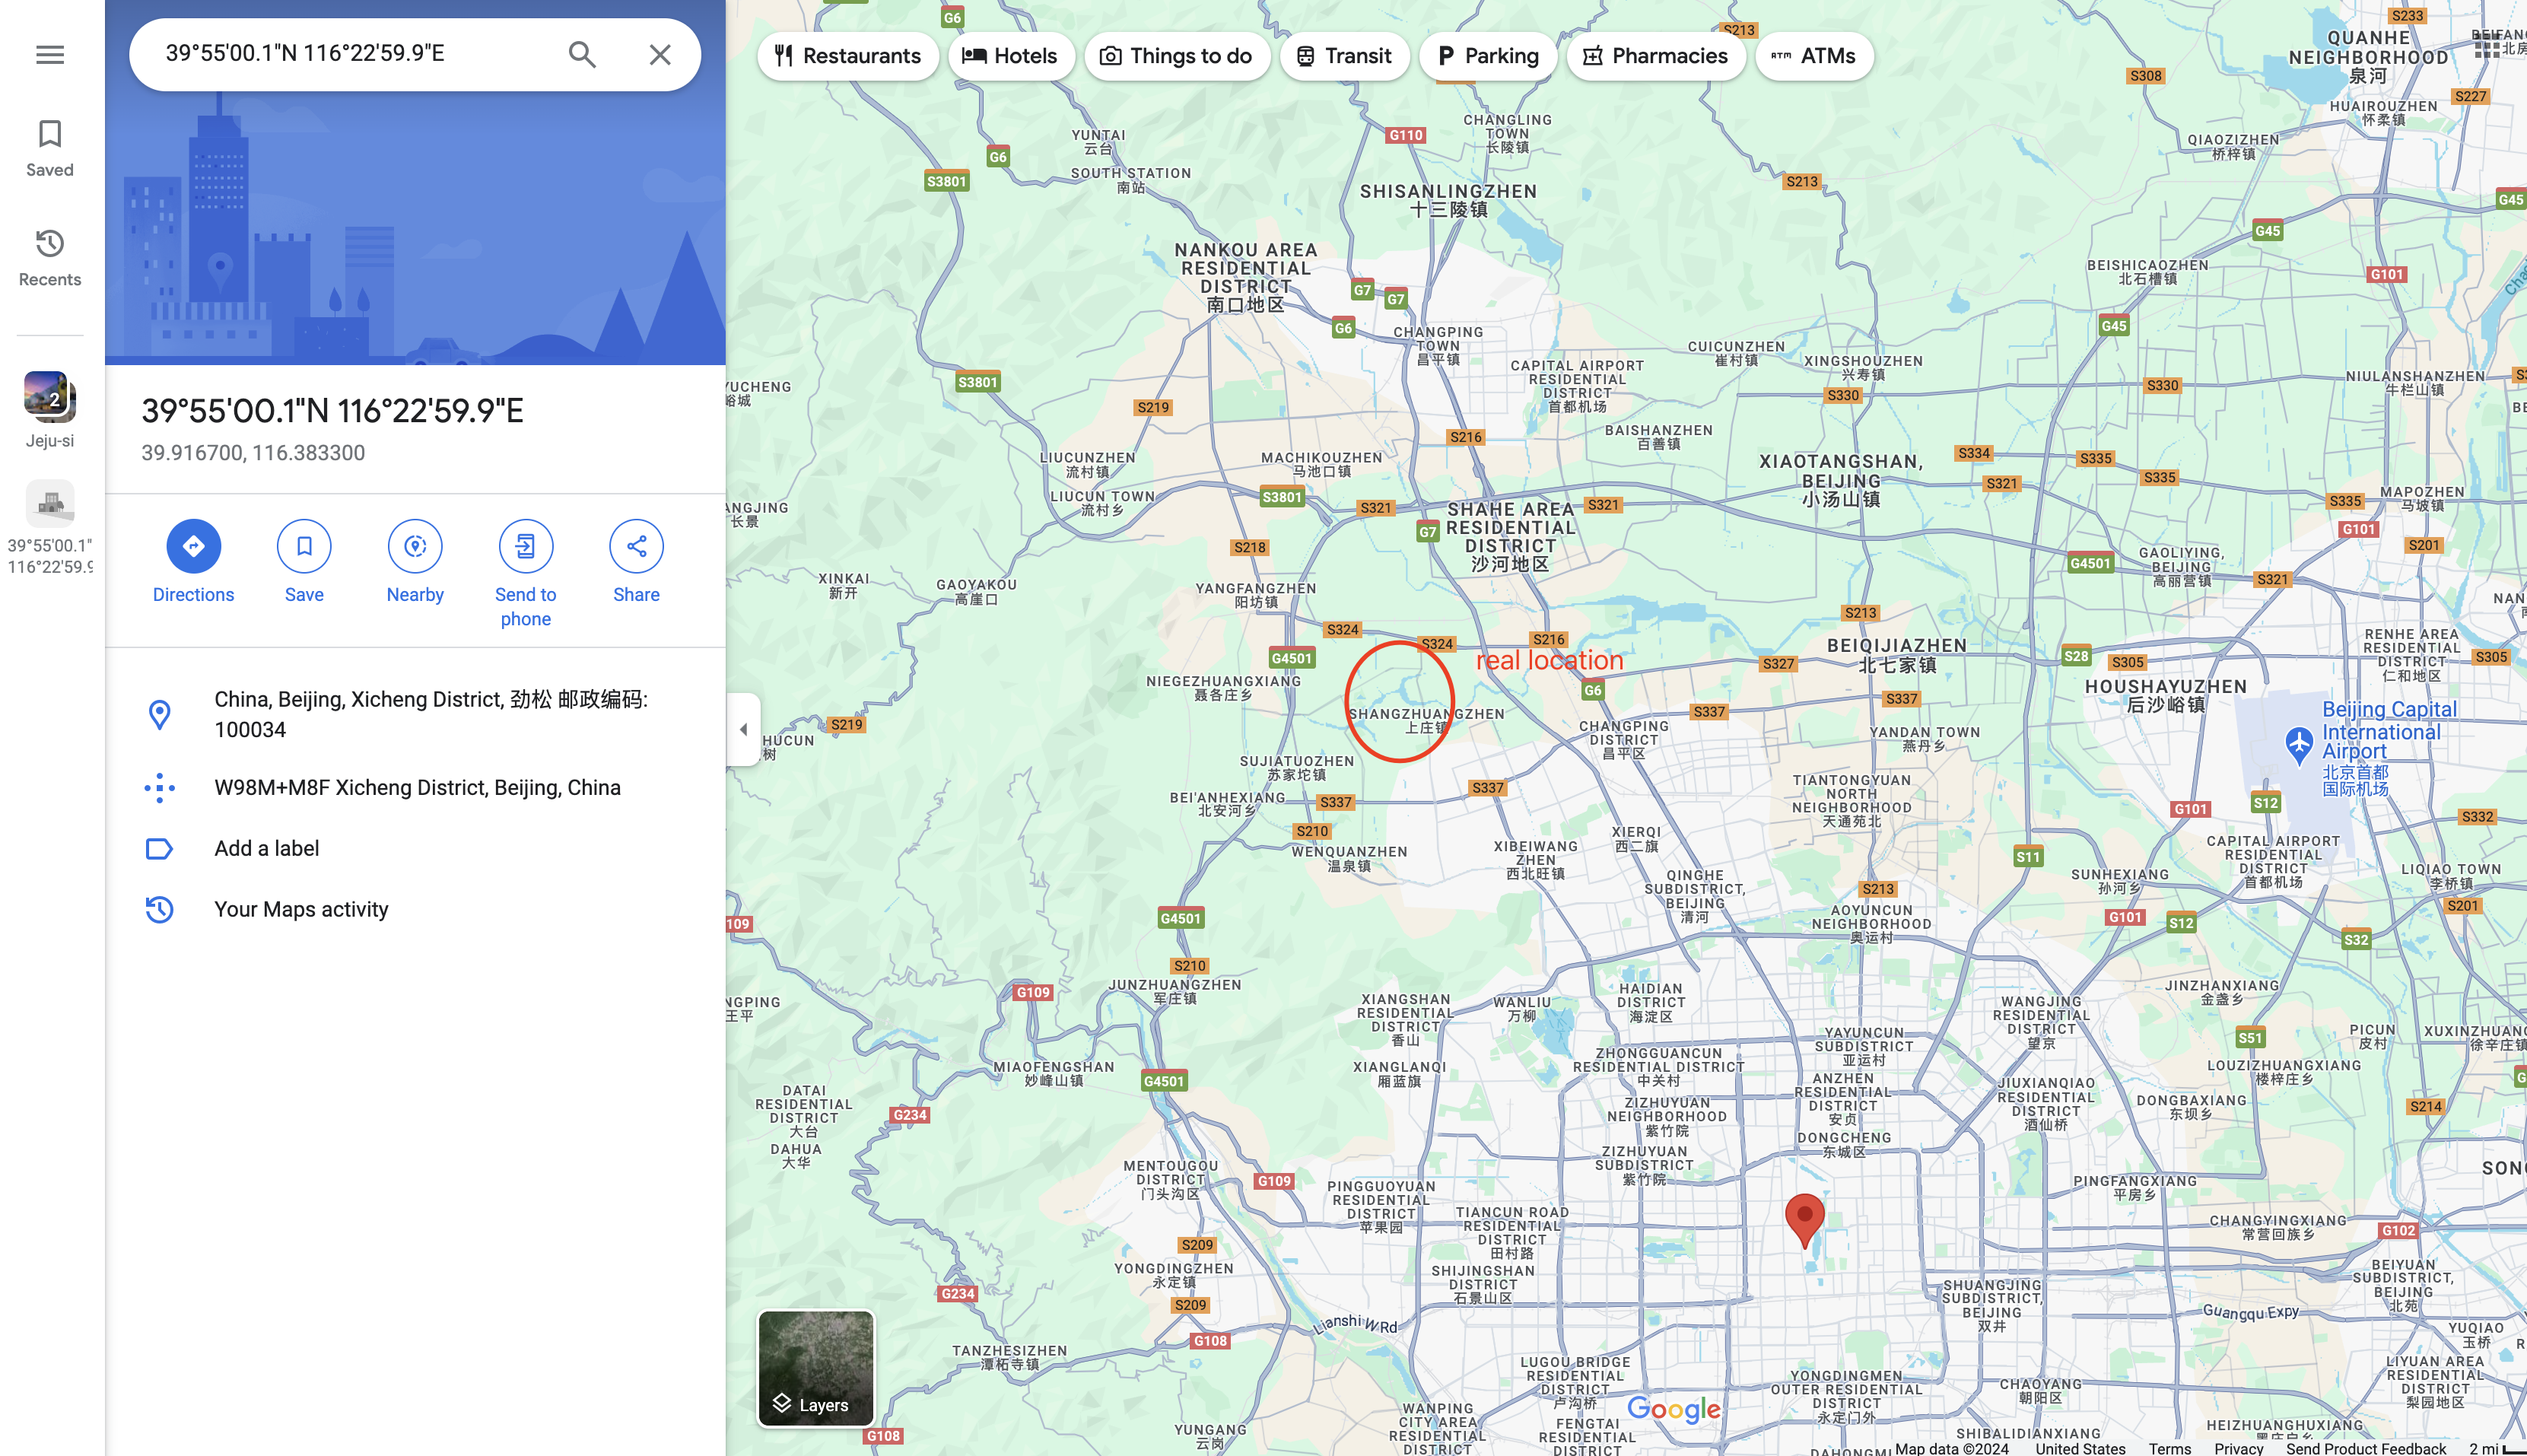Filter map by Transit chip
The width and height of the screenshot is (2527, 1456).
click(1343, 56)
